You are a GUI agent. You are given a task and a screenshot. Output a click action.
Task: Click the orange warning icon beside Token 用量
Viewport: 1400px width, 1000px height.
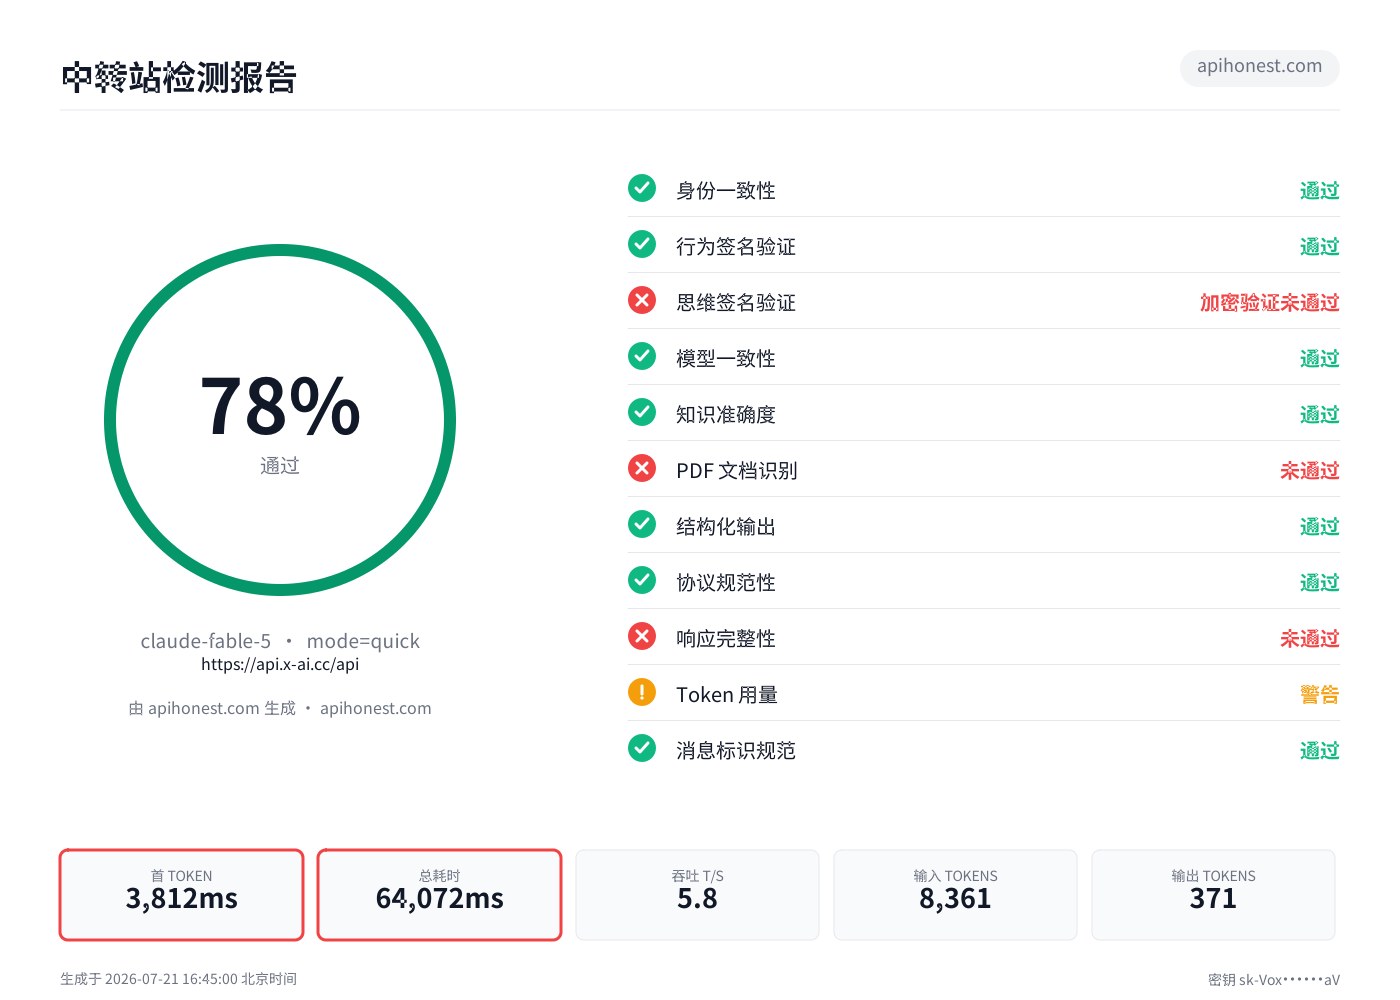[642, 692]
